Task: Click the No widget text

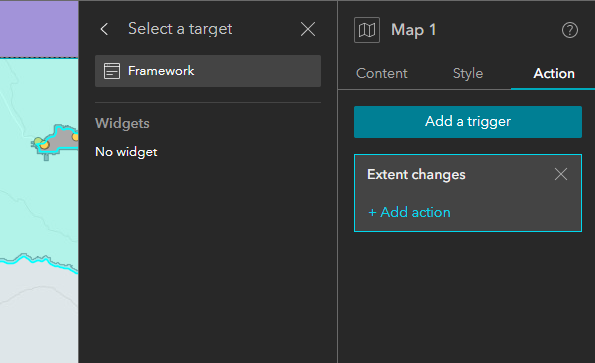Action: tap(126, 152)
